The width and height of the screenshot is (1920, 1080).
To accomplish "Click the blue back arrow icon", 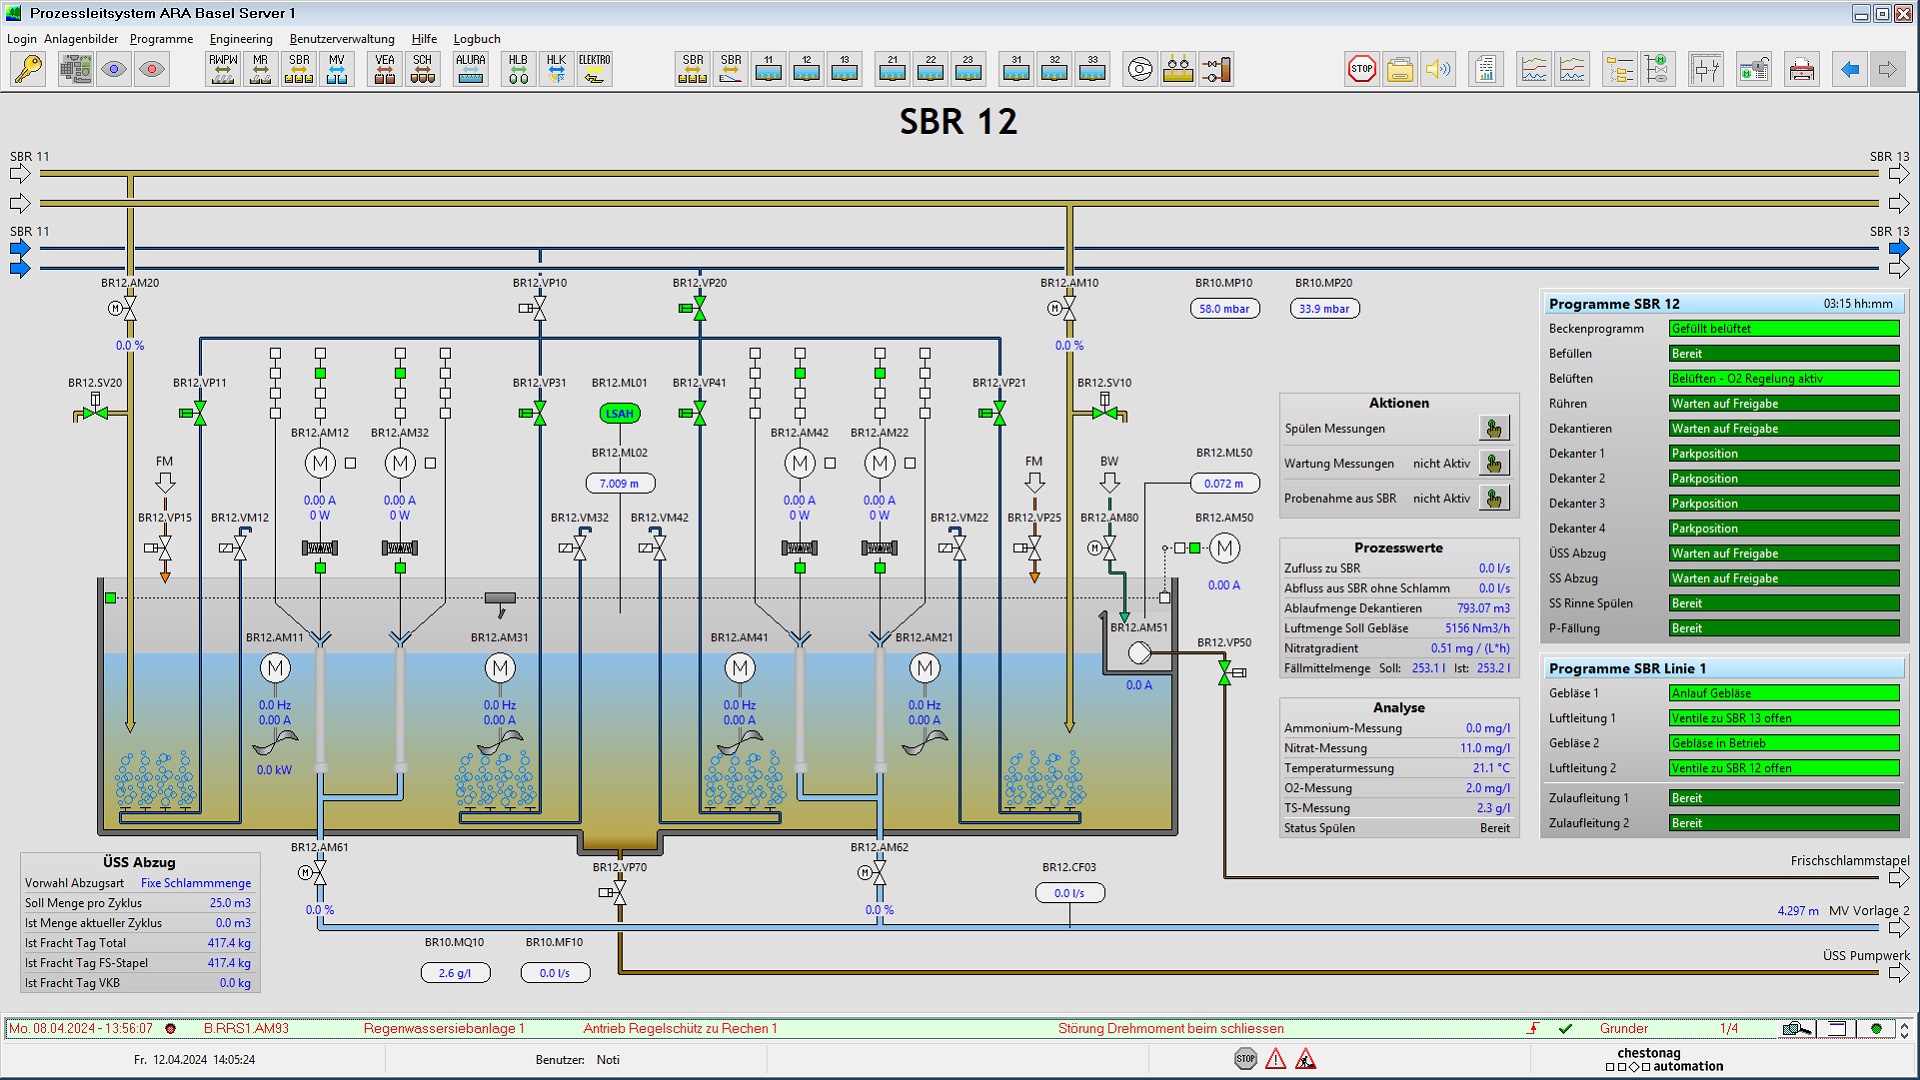I will 1849,69.
